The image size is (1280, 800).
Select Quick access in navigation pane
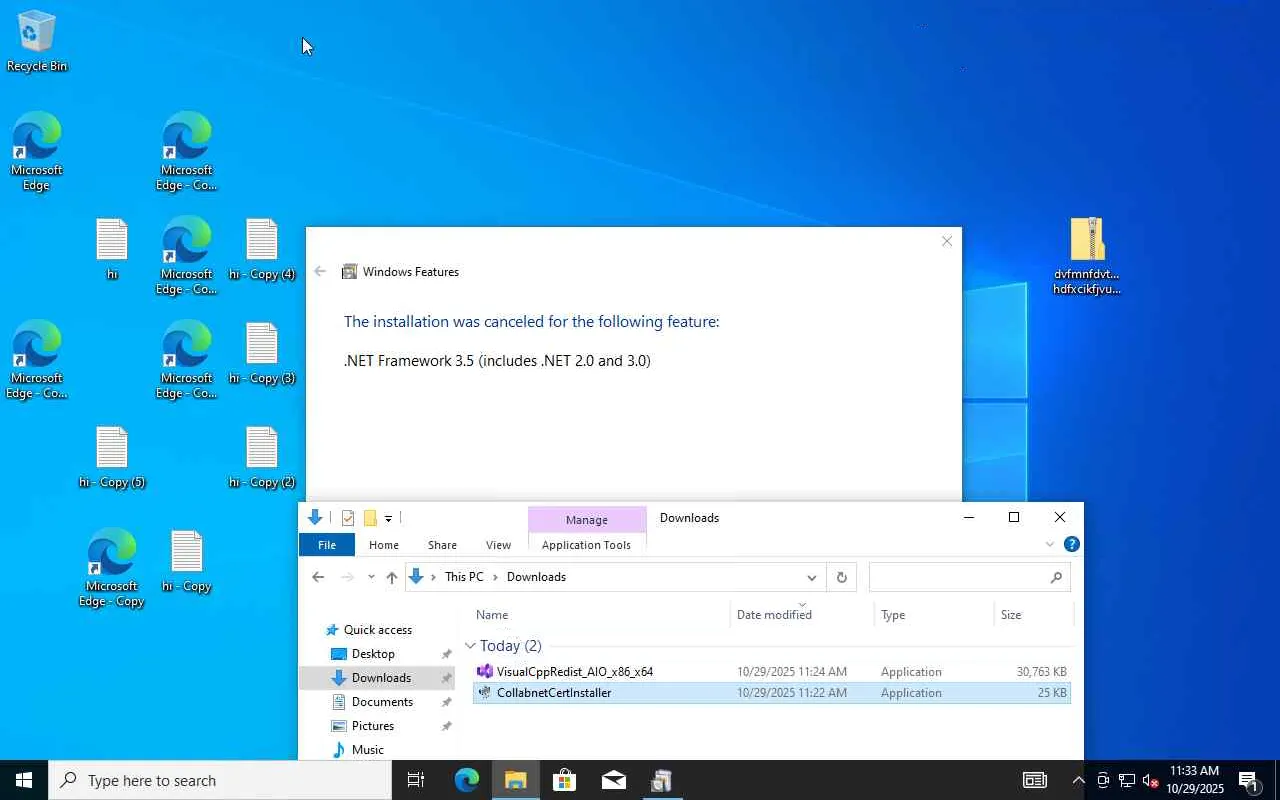click(x=377, y=630)
